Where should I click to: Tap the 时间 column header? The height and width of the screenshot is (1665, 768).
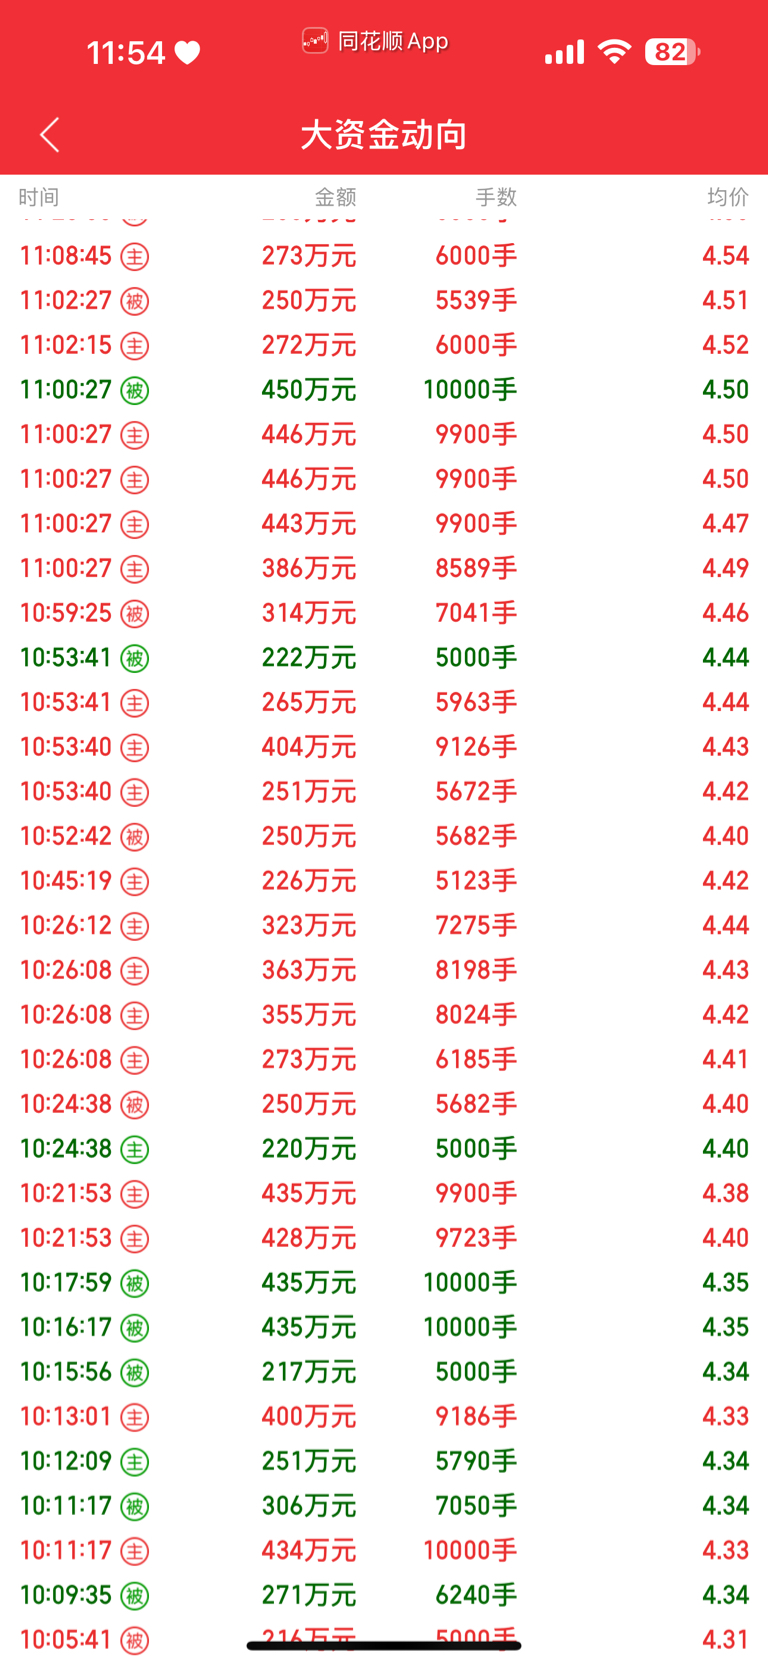coord(39,197)
